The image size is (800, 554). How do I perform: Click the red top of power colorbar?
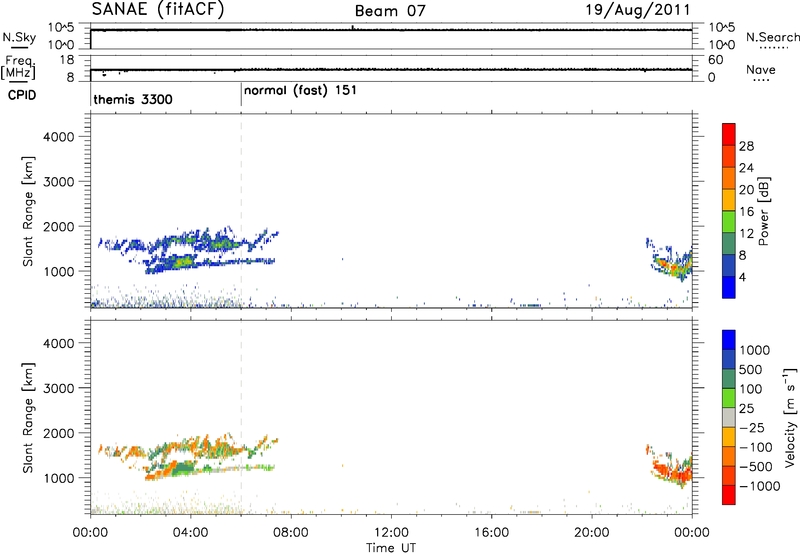[729, 134]
